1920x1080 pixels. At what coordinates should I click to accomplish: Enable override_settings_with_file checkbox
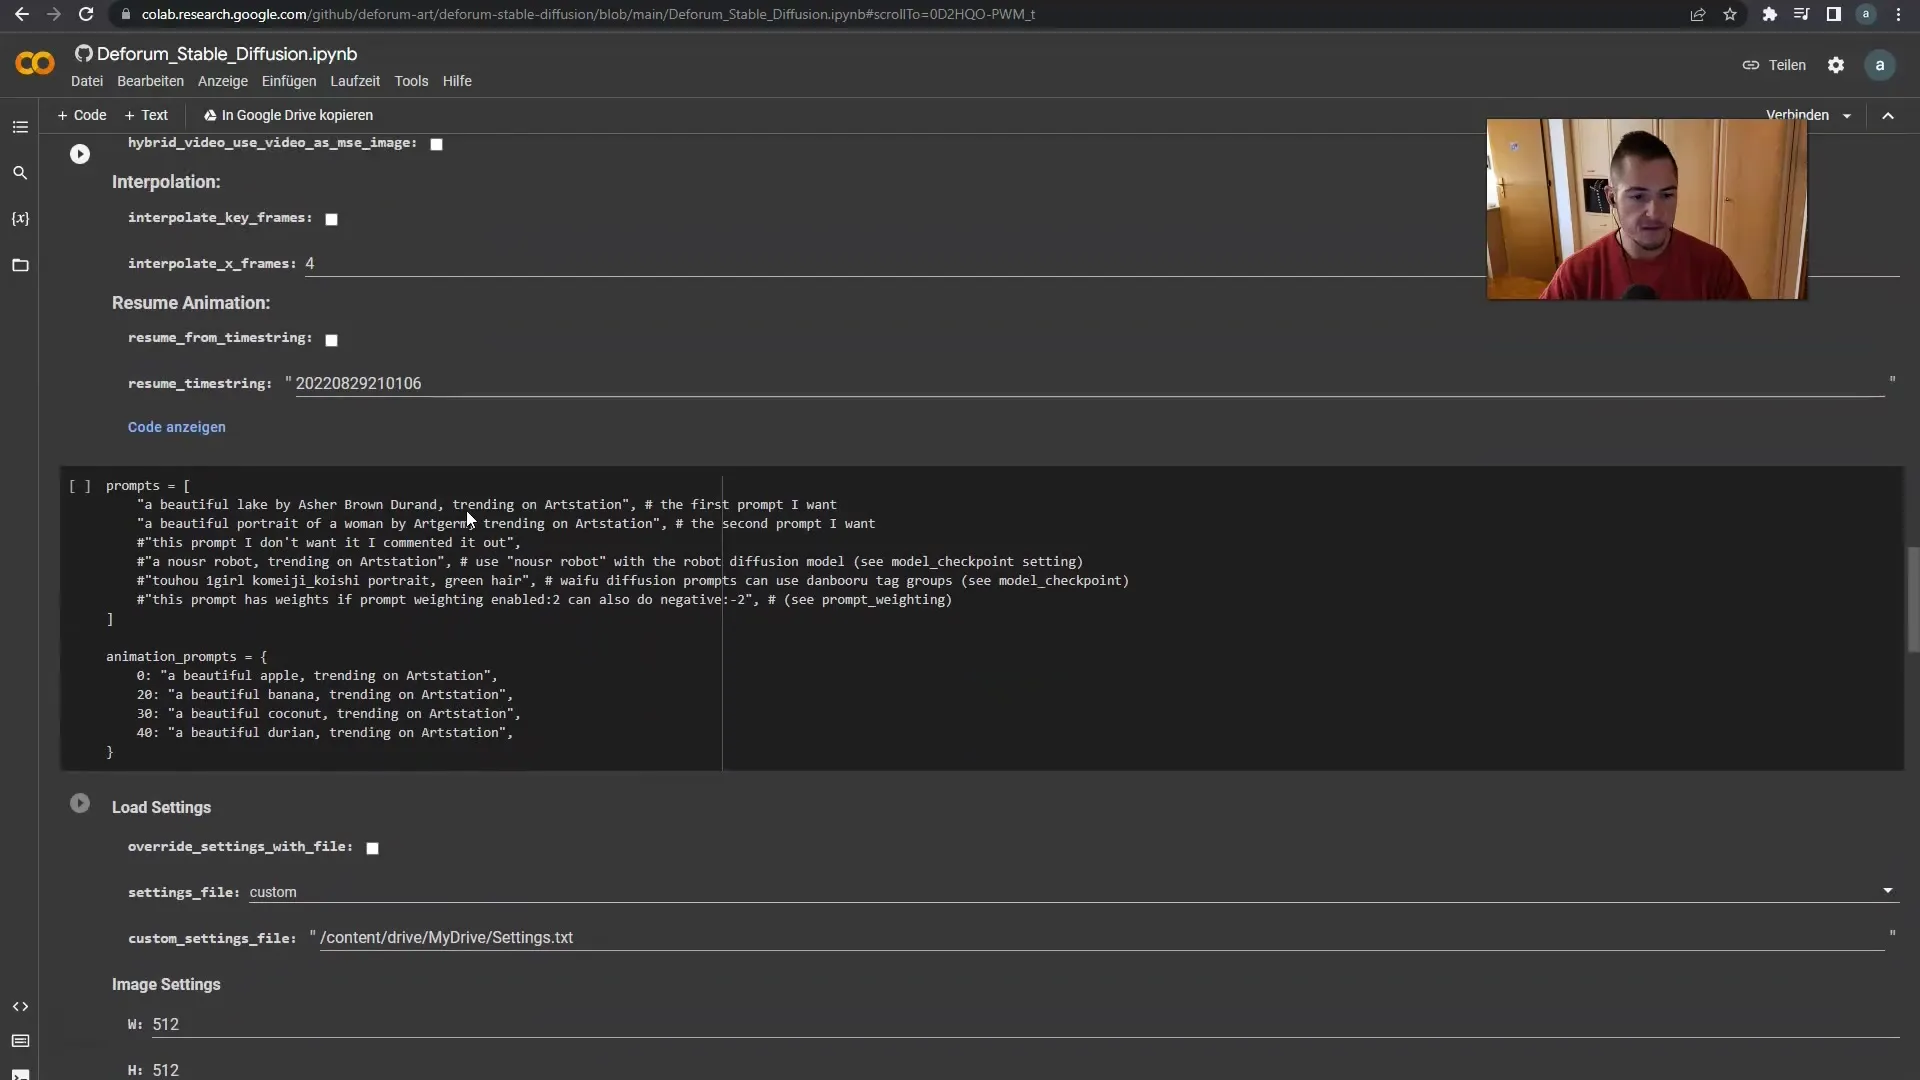(x=372, y=848)
